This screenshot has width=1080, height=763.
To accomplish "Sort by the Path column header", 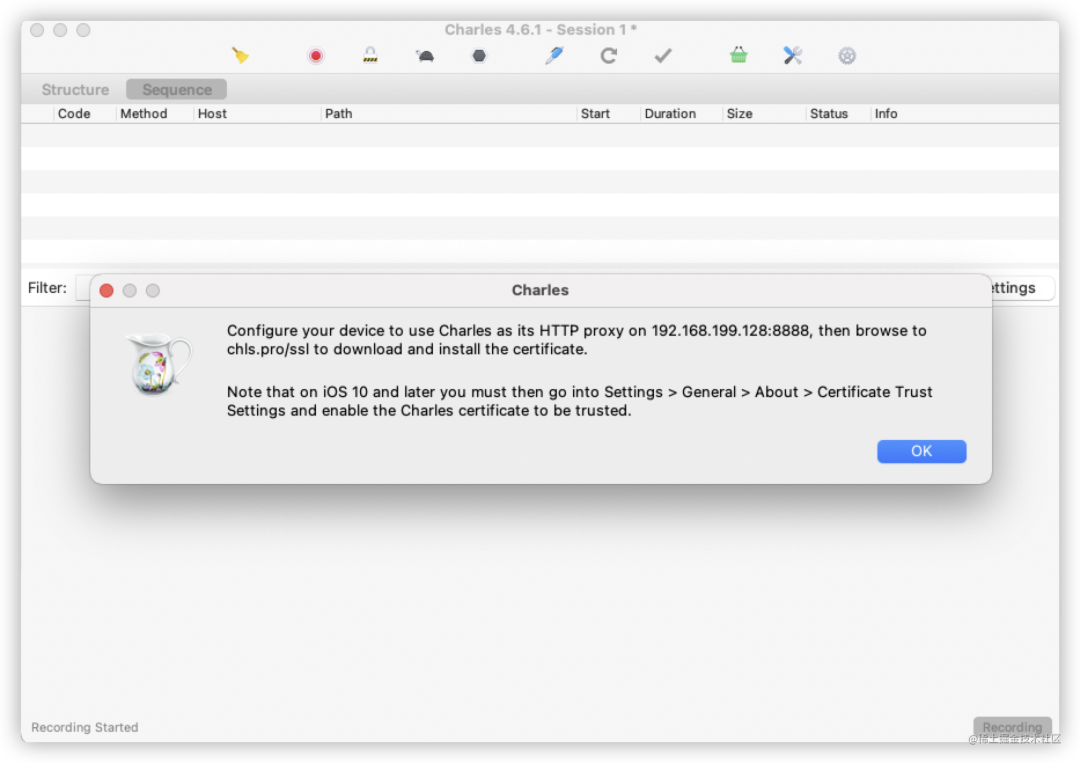I will click(338, 114).
